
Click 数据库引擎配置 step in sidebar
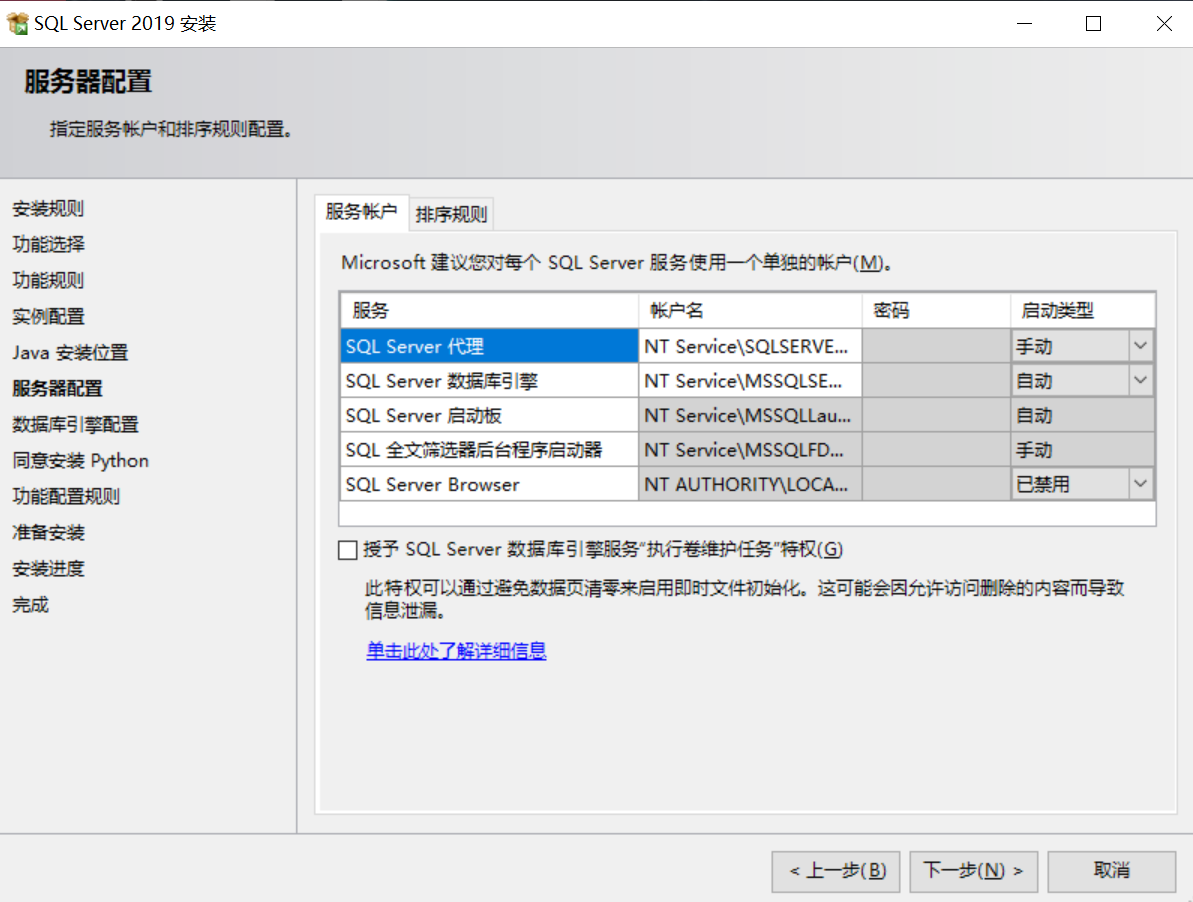[75, 424]
